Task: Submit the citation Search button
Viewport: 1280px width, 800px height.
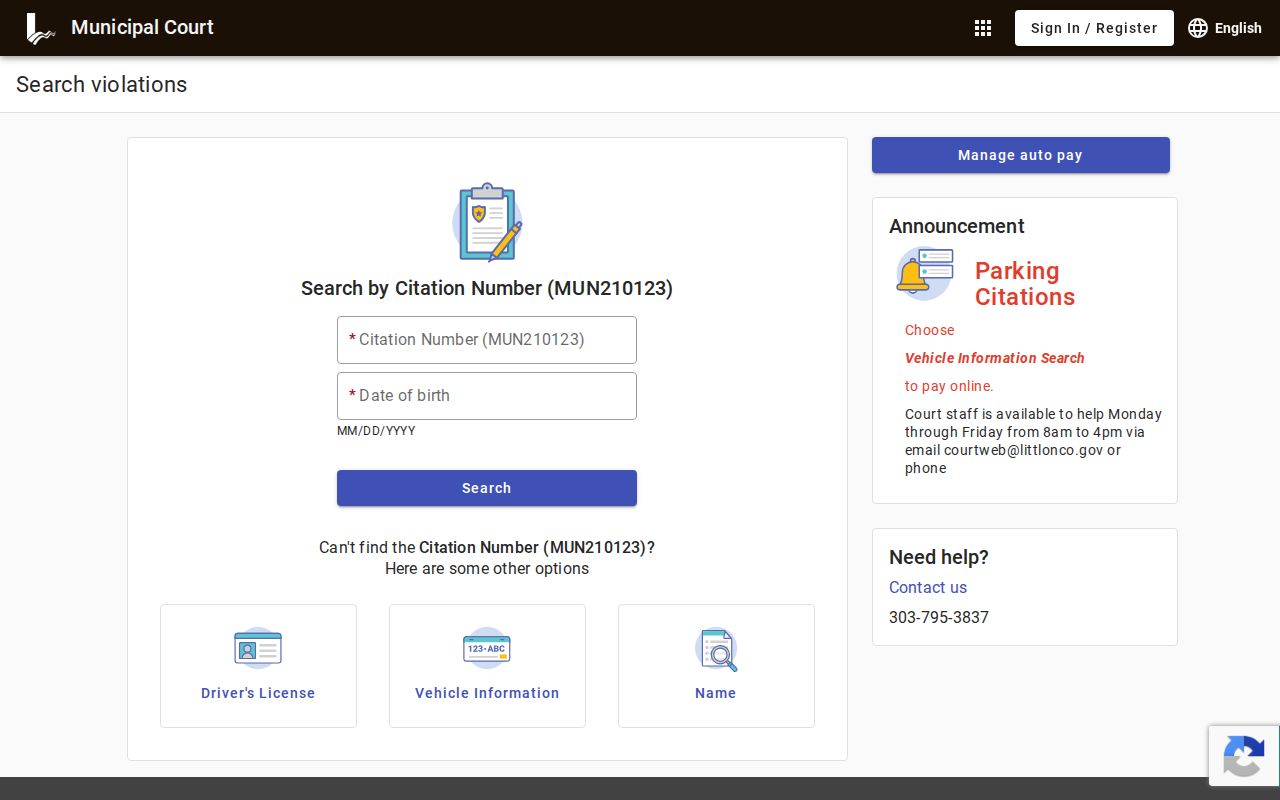Action: (487, 488)
